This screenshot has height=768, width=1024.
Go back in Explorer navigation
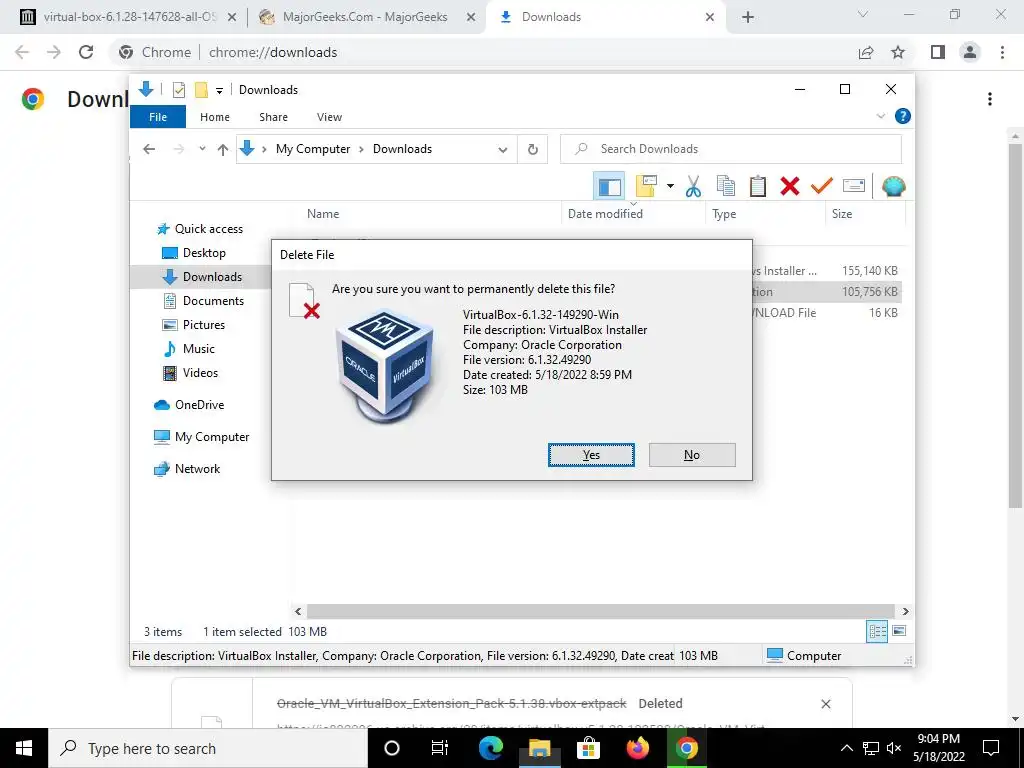coord(149,149)
